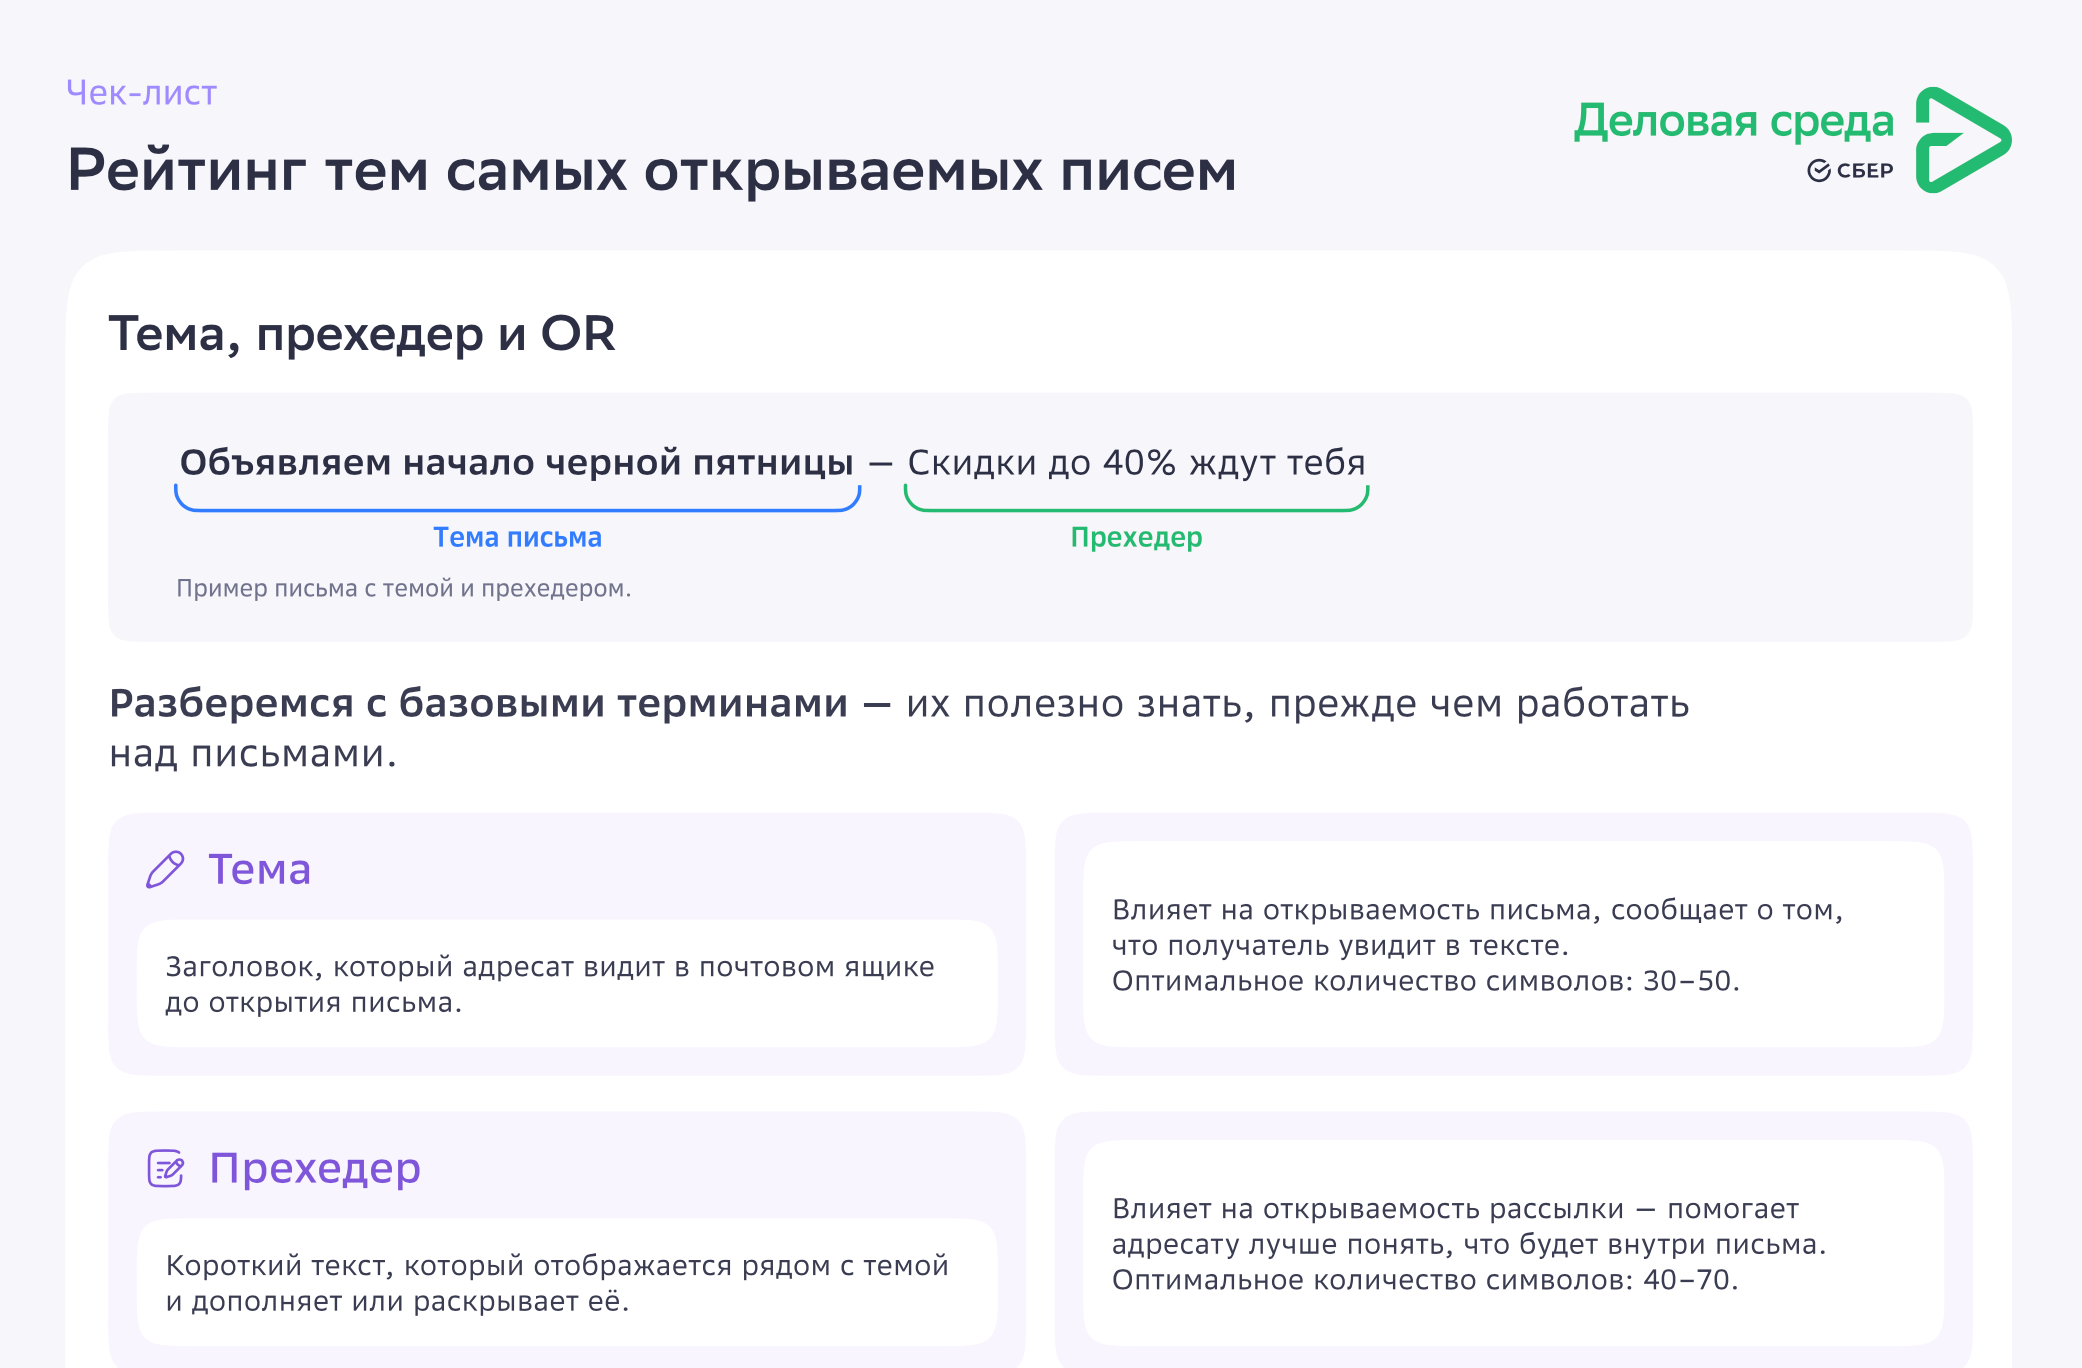Click the caption Пример письма с темой и прехедером
The image size is (2082, 1368).
[404, 588]
